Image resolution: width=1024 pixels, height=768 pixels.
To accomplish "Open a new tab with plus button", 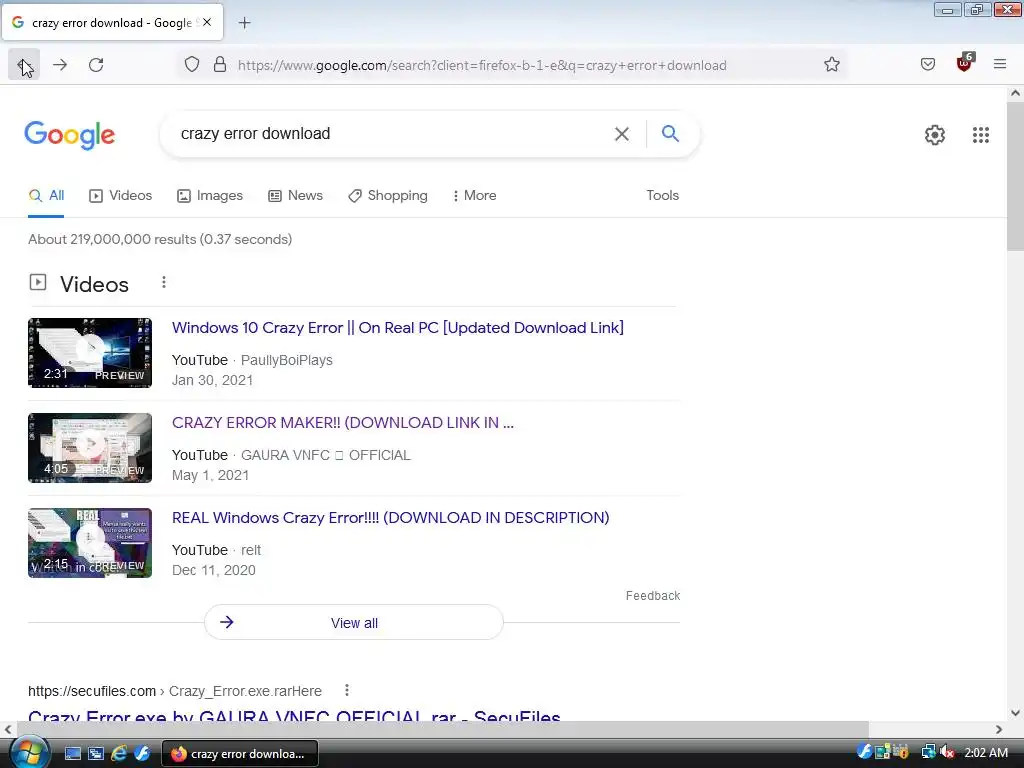I will point(244,23).
